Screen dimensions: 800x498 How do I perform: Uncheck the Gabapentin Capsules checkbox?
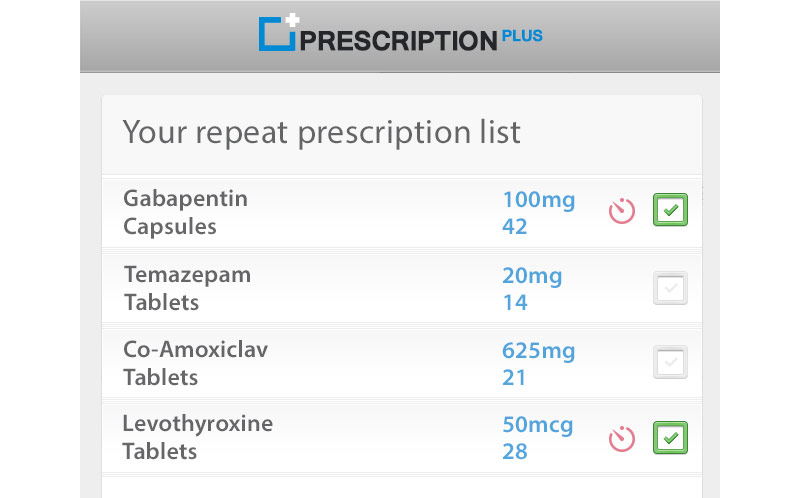[670, 211]
